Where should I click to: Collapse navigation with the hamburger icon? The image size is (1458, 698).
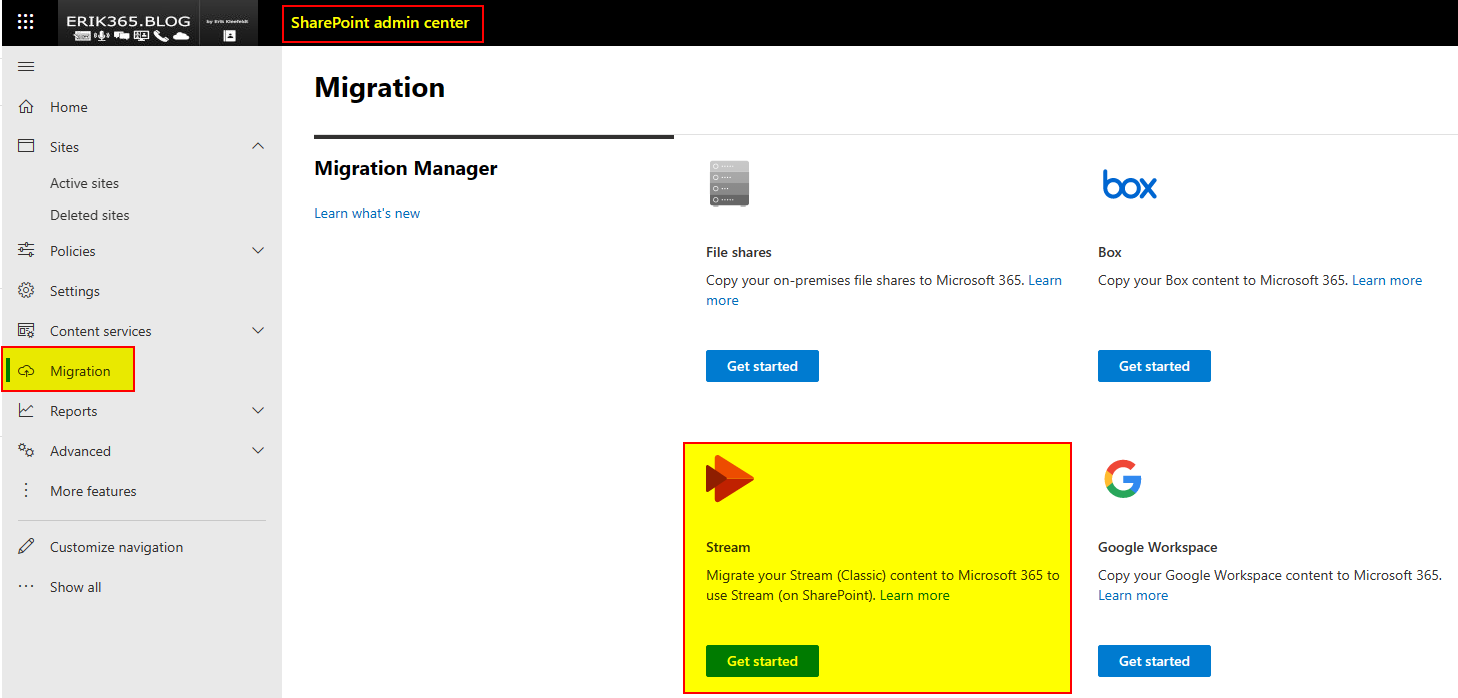click(x=27, y=67)
